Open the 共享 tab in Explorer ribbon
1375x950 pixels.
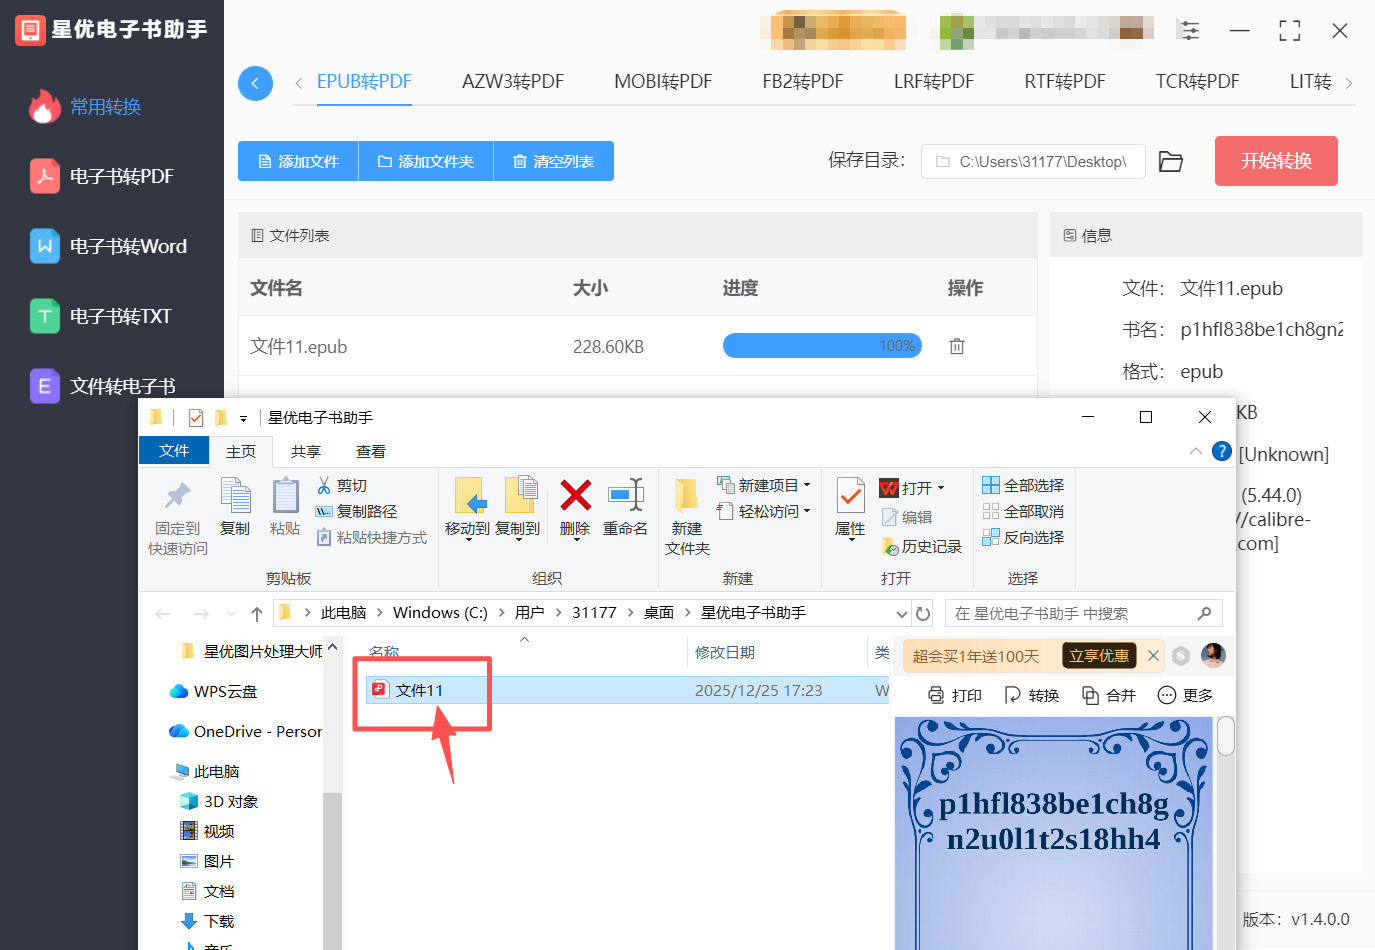pyautogui.click(x=305, y=451)
